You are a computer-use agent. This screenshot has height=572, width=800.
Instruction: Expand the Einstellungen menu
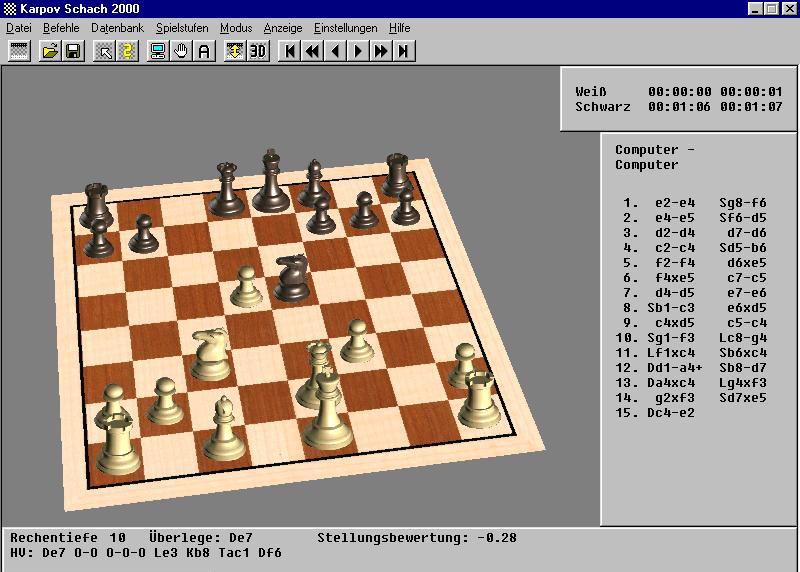pos(345,28)
